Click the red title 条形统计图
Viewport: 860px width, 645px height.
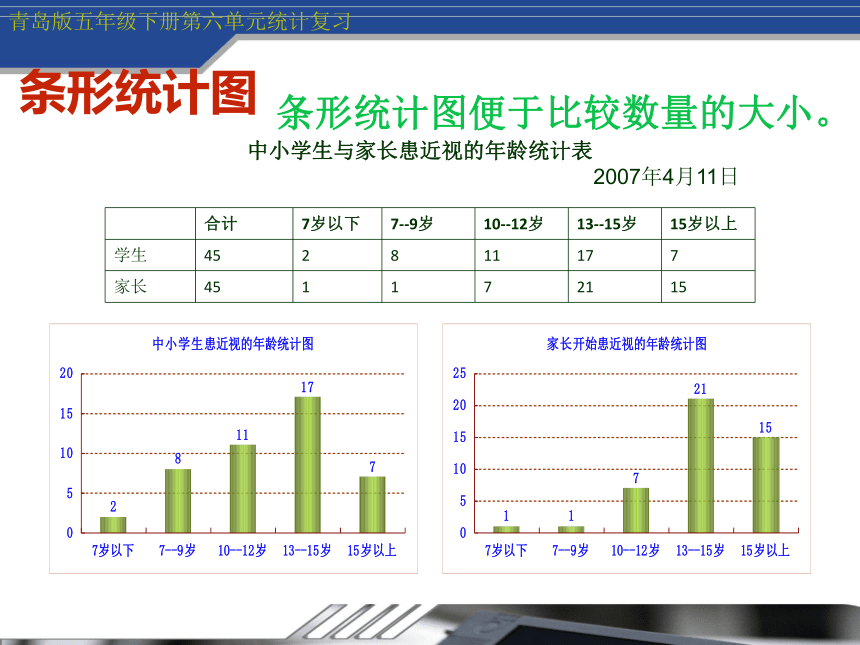138,93
